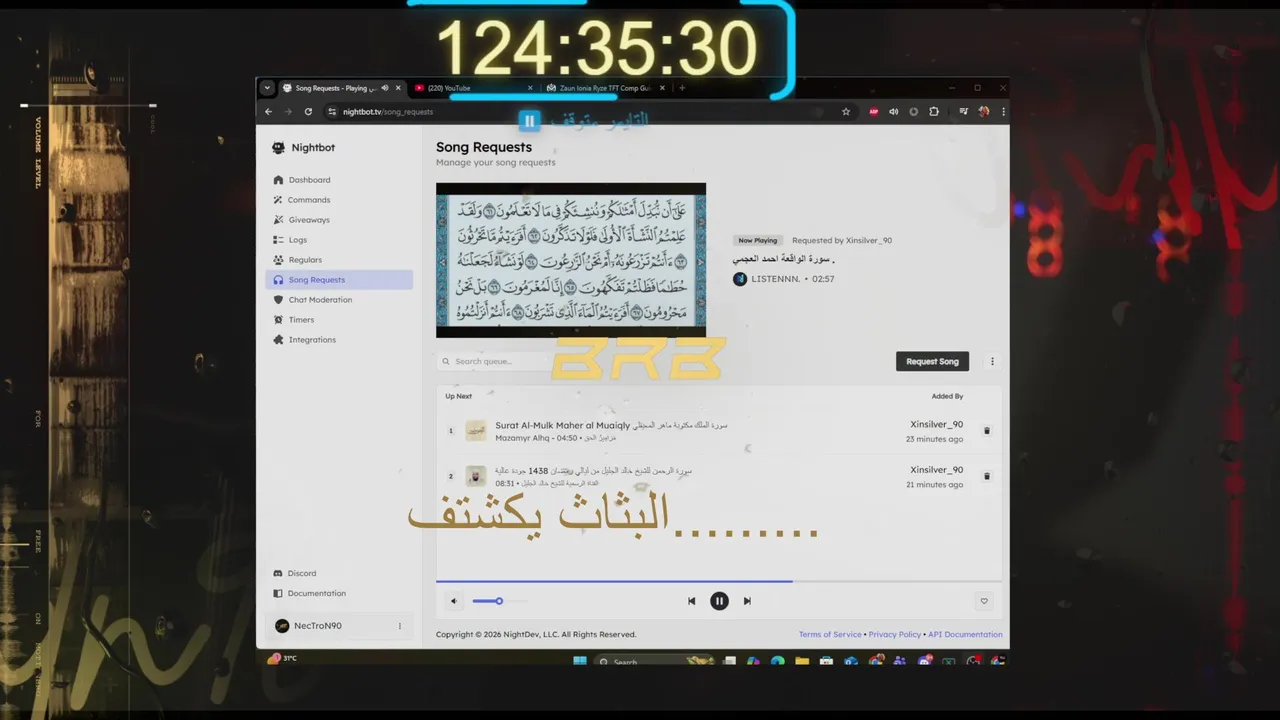Open a new browser tab
This screenshot has width=1280, height=720.
[682, 88]
